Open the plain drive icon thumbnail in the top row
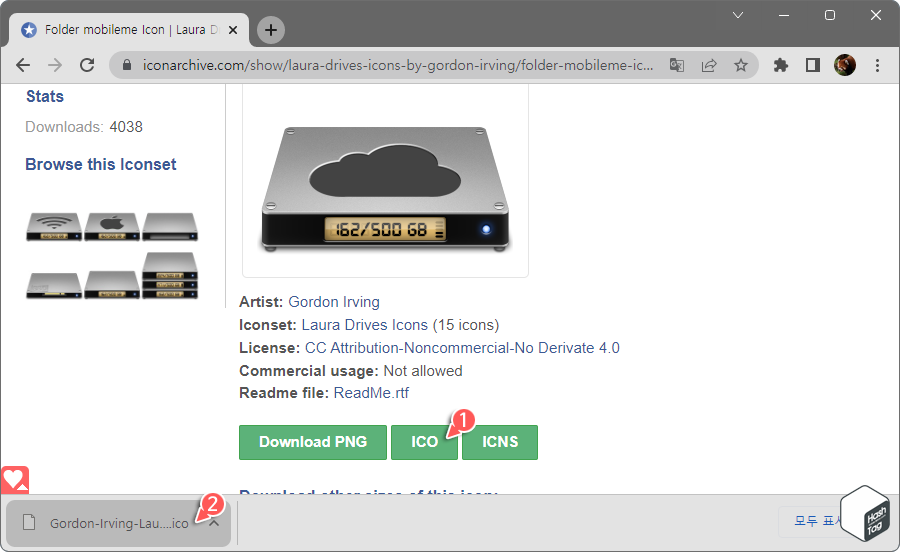The height and width of the screenshot is (552, 900). click(x=170, y=227)
